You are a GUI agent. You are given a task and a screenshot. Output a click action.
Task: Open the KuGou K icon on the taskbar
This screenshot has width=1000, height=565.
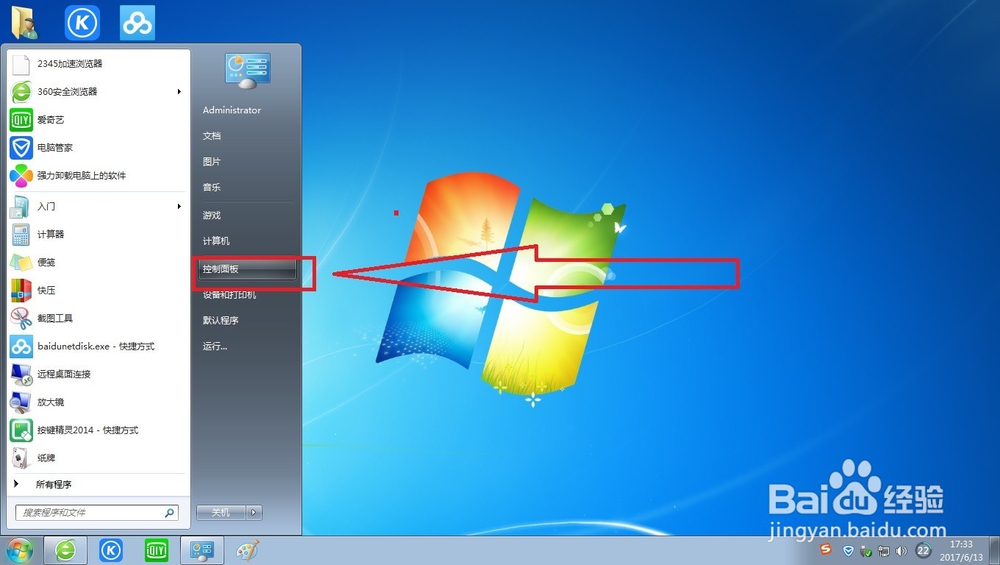[111, 550]
